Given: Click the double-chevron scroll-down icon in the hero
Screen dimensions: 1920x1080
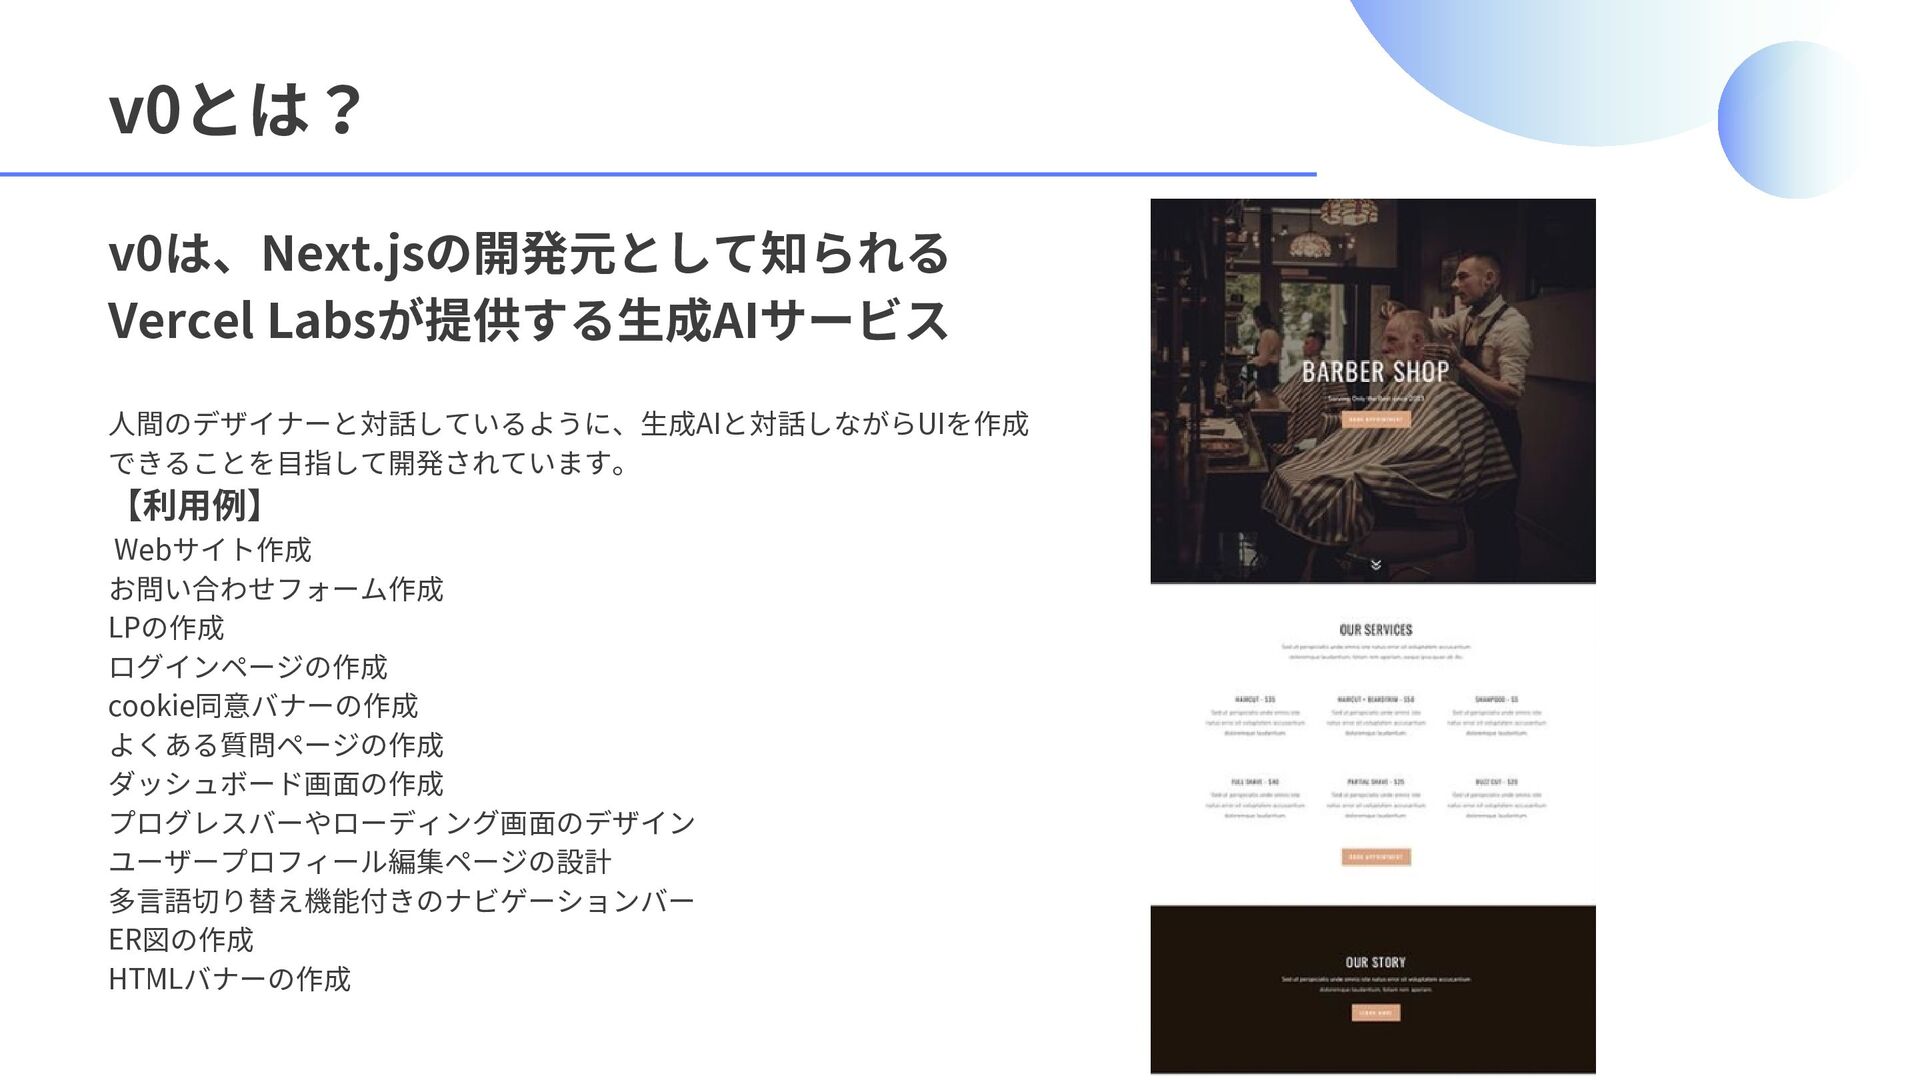Looking at the screenshot, I should coord(1376,565).
